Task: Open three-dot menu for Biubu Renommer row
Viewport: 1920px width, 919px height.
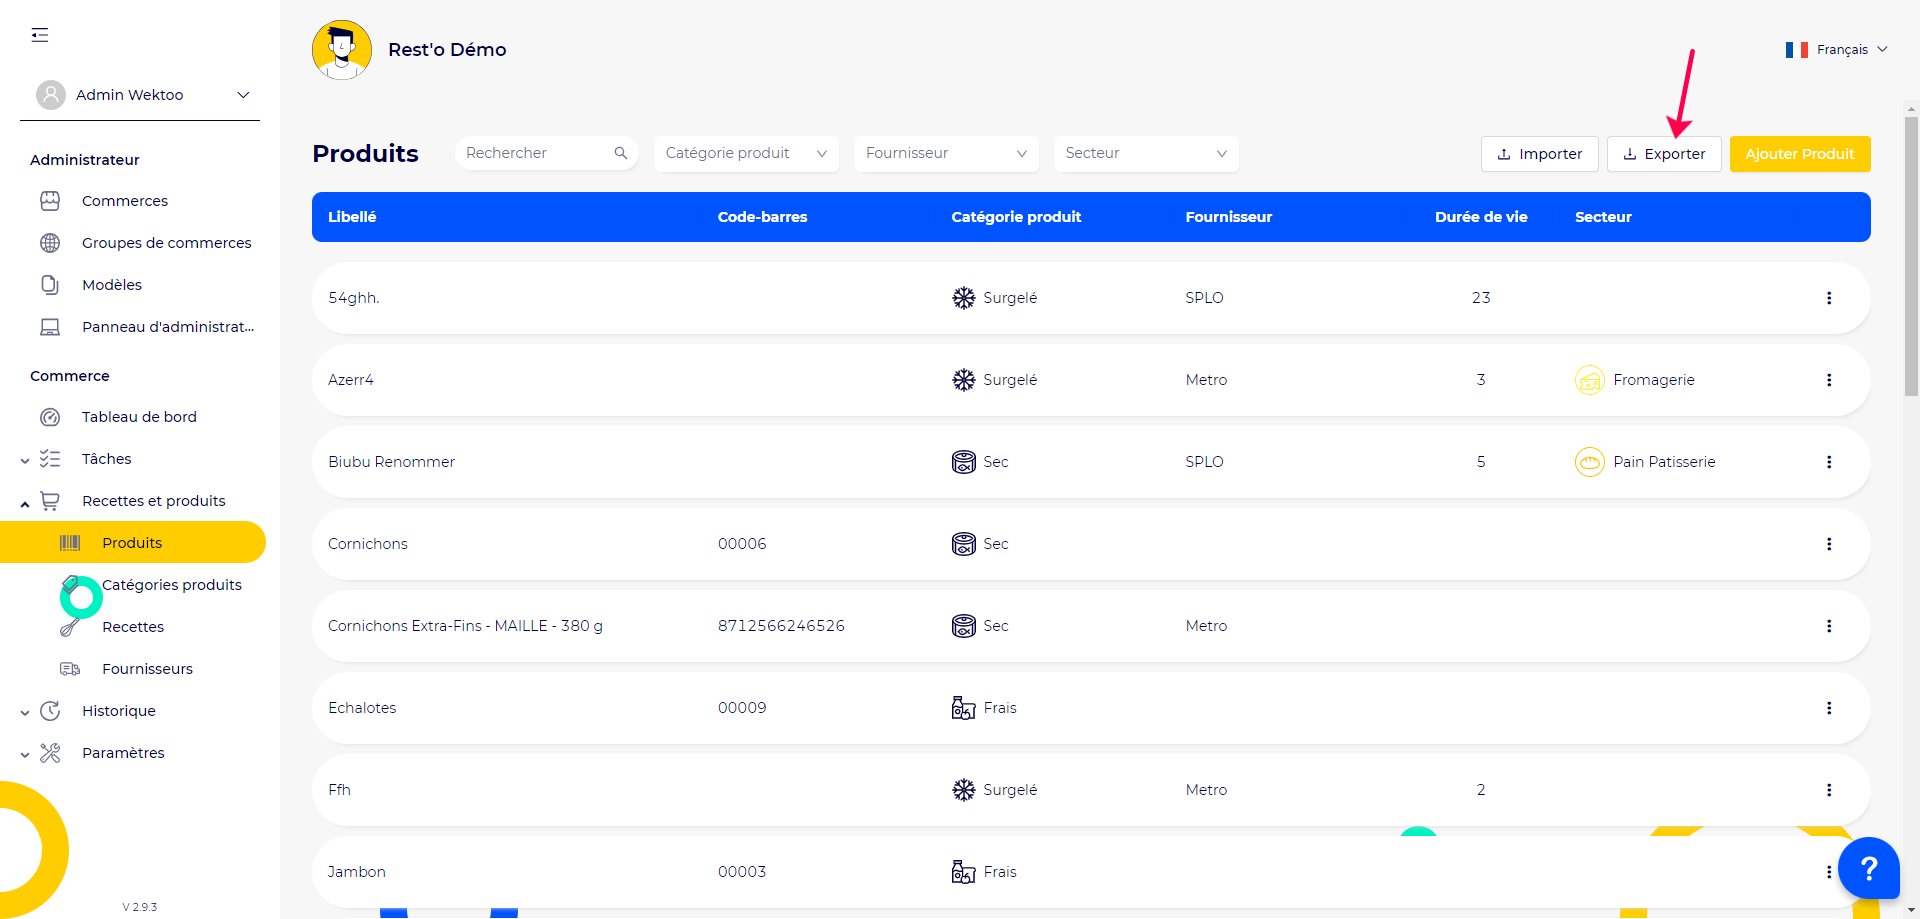Action: (x=1829, y=462)
